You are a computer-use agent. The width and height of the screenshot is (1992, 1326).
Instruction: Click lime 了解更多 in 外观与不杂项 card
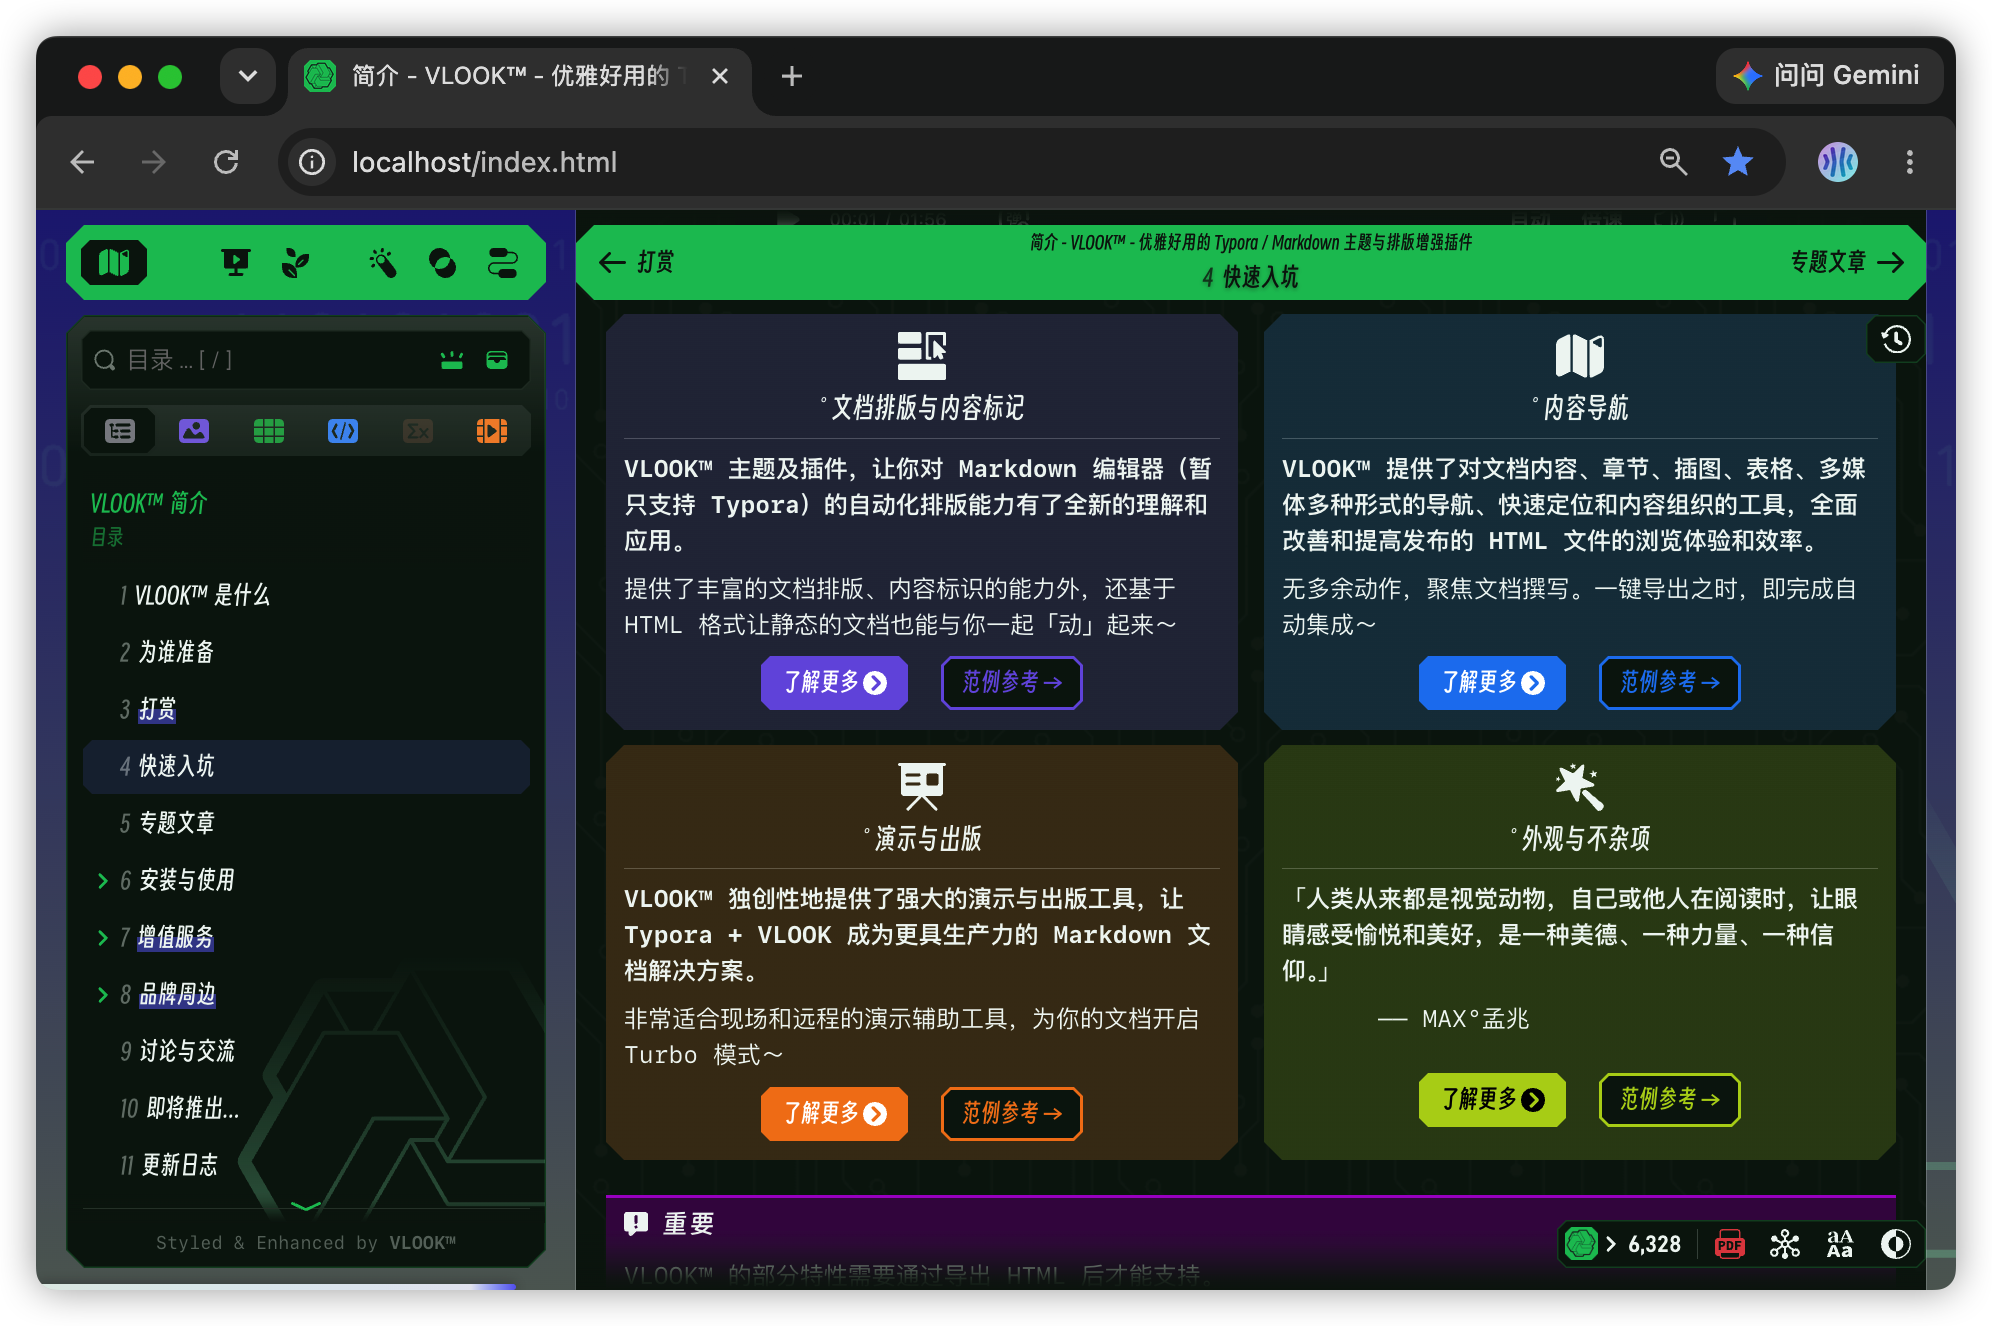[1492, 1099]
